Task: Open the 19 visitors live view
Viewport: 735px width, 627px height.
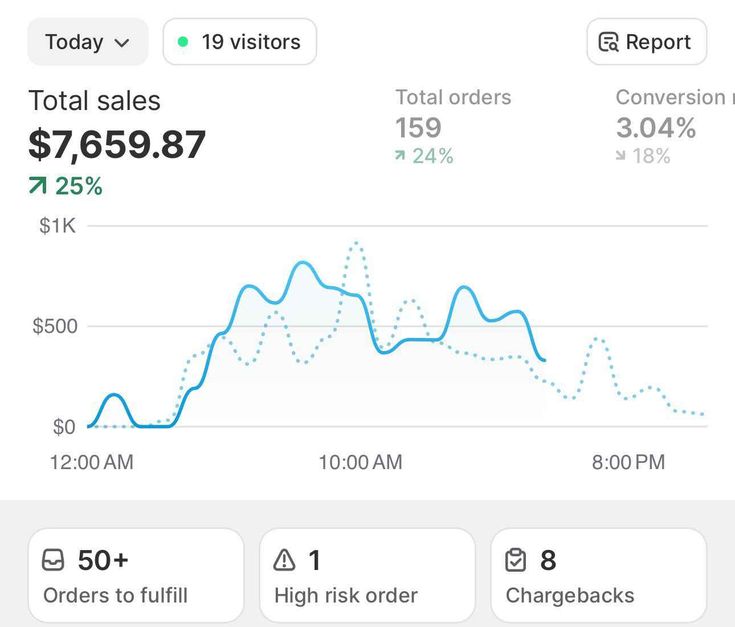Action: pos(240,42)
